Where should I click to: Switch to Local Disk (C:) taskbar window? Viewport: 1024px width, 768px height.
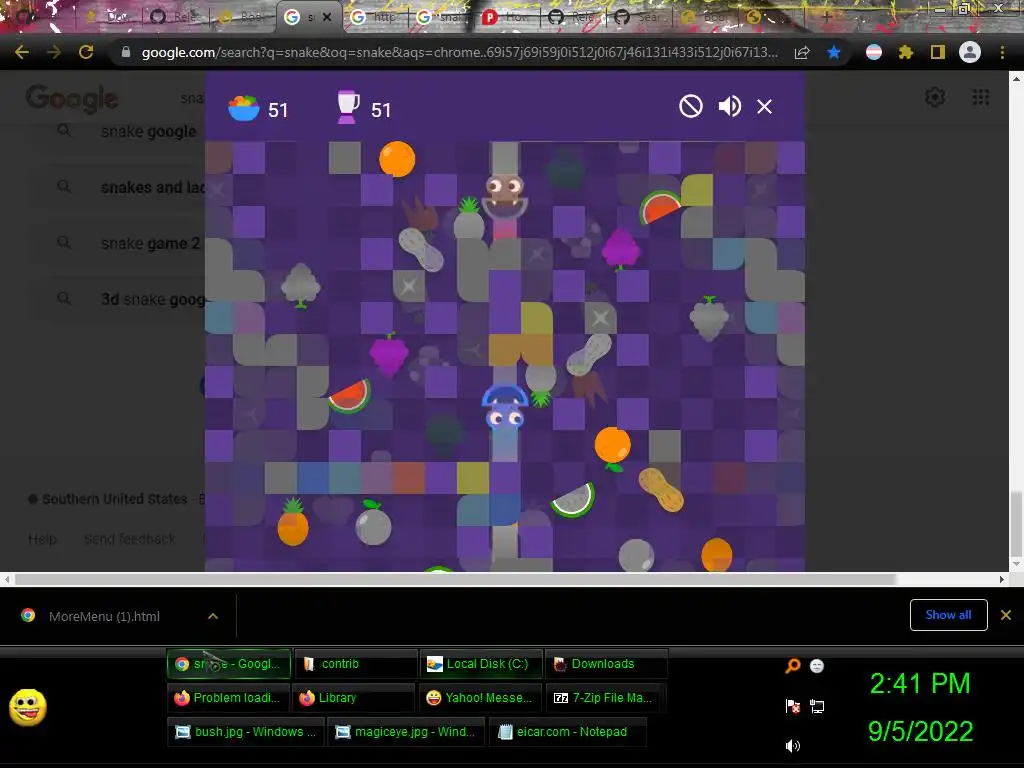click(481, 664)
